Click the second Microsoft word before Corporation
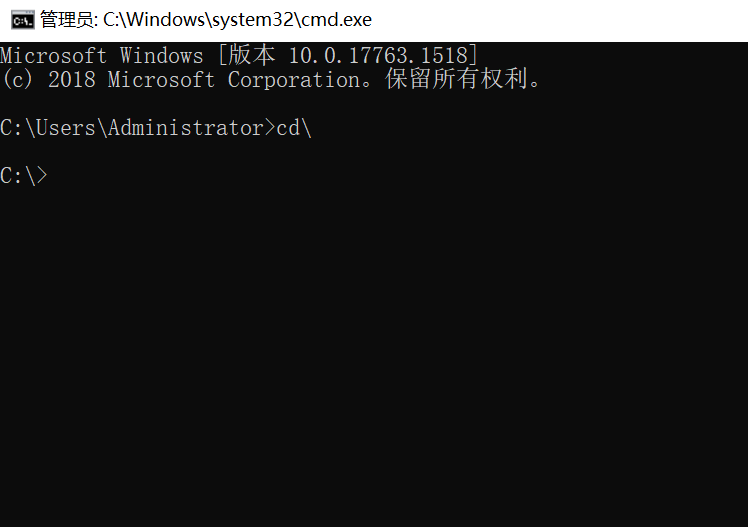The width and height of the screenshot is (748, 527). 161,80
